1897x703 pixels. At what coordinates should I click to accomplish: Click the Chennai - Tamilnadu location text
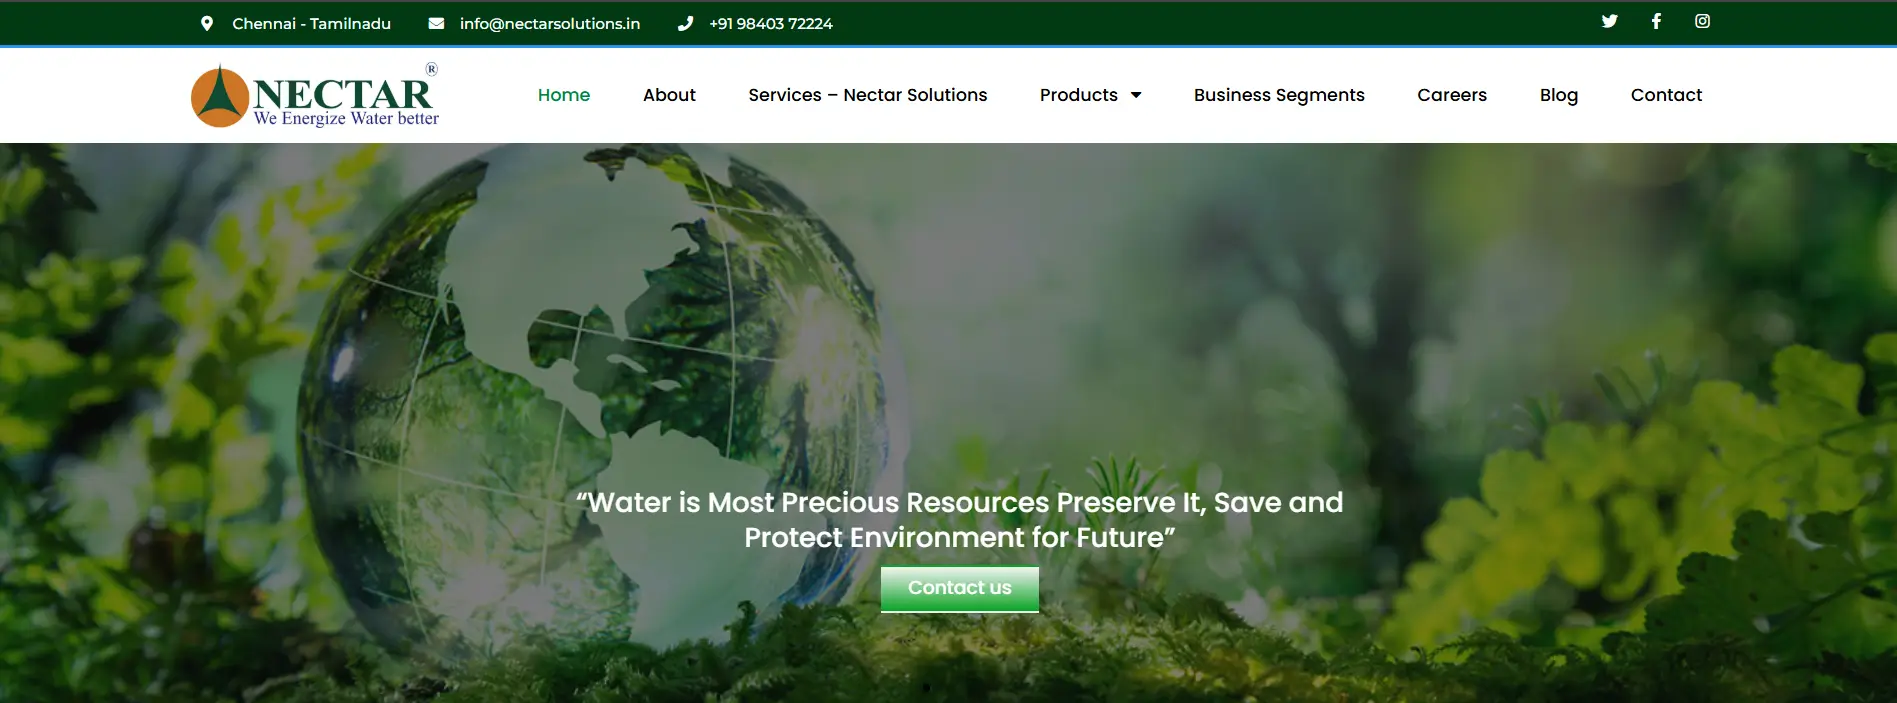point(312,23)
